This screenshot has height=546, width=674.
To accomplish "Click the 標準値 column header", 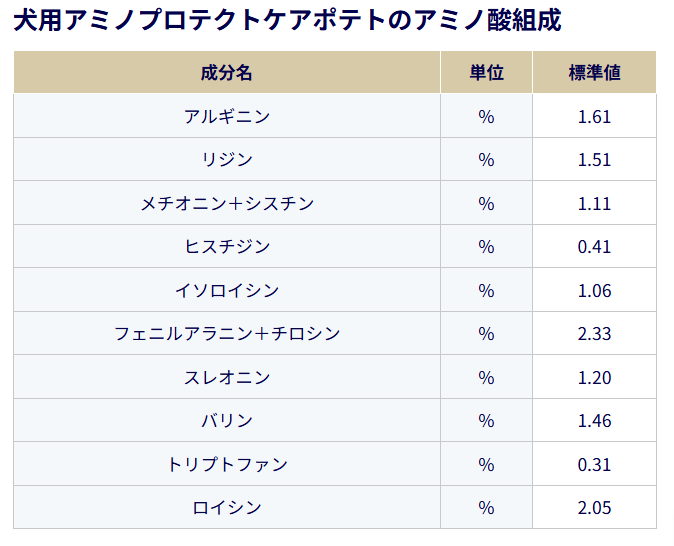I will coord(594,73).
